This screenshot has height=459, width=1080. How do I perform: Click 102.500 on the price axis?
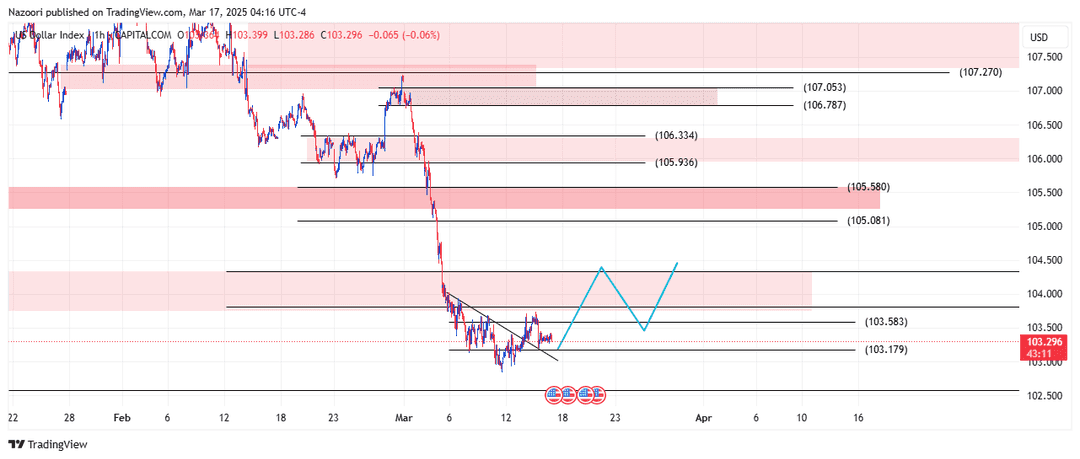click(1046, 396)
